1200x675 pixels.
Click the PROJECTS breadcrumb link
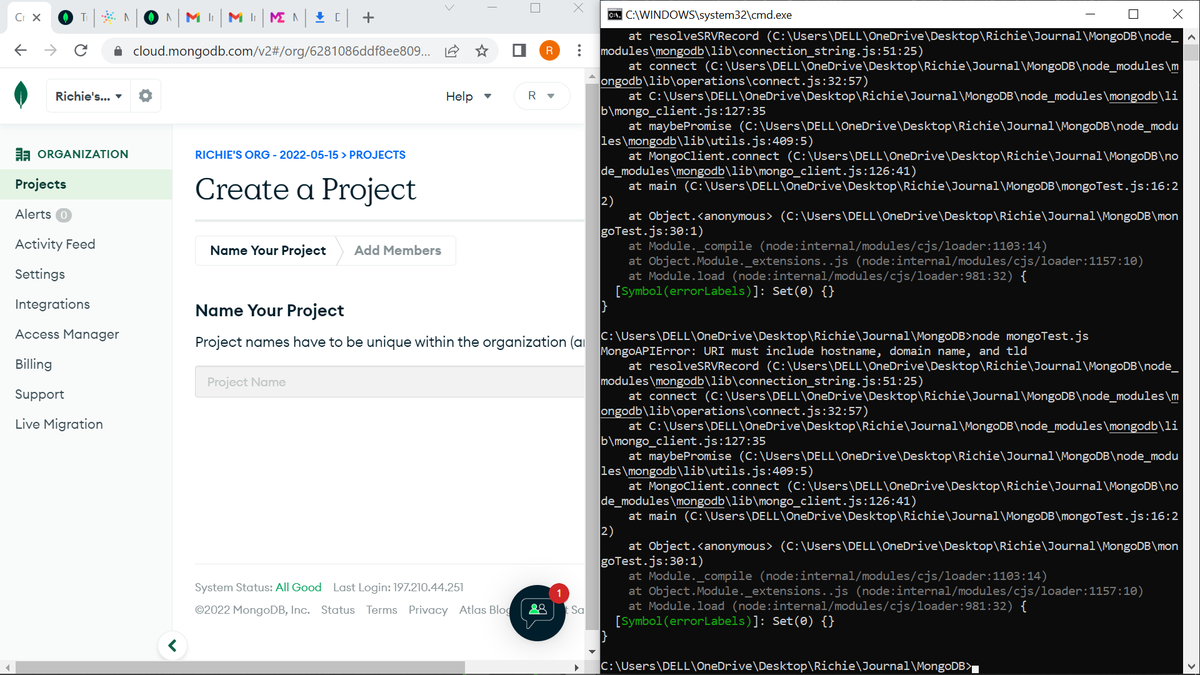coord(377,155)
